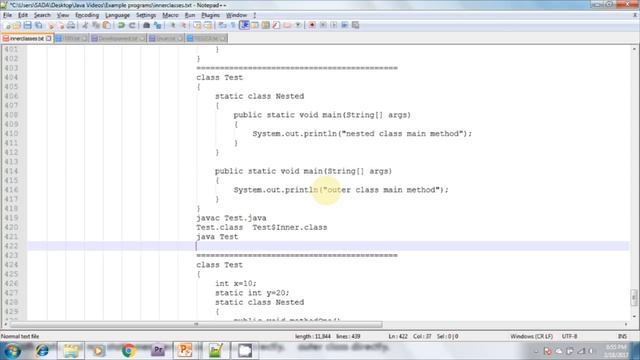The image size is (640, 360).
Task: Open the Function List toolbar icon
Action: [276, 25]
